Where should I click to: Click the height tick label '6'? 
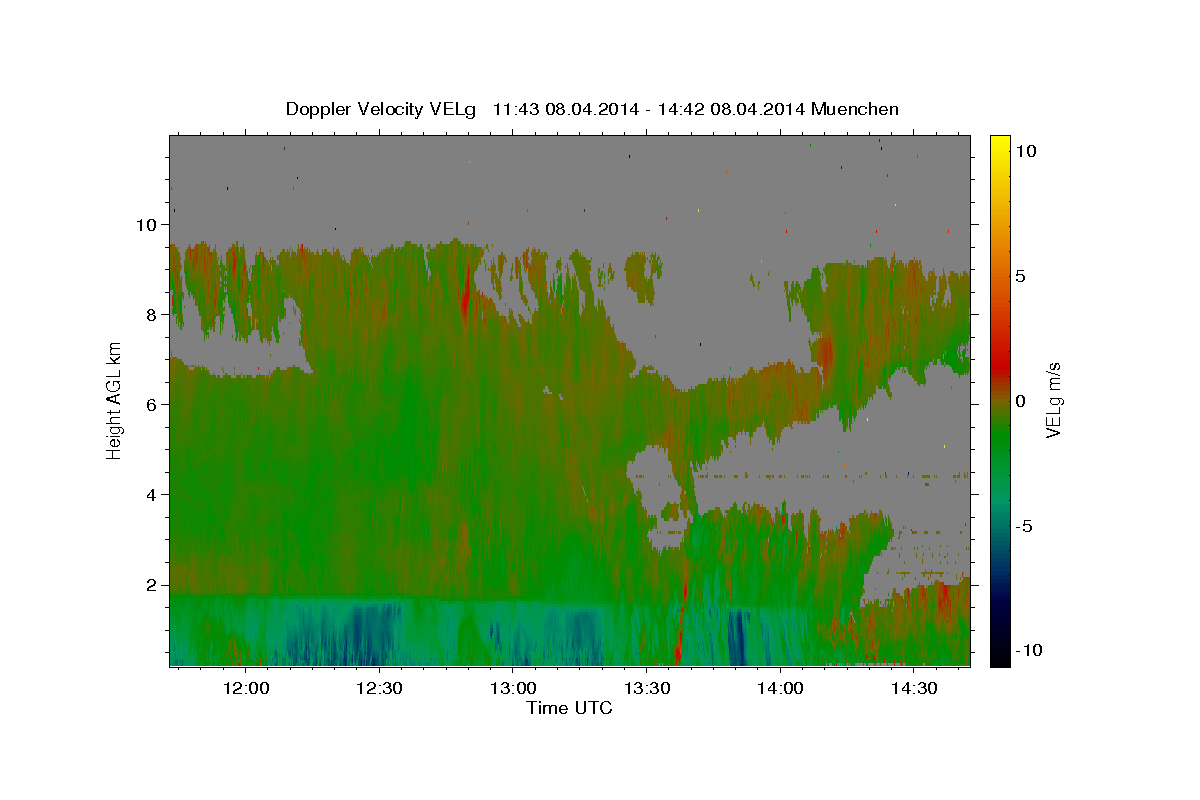[x=154, y=405]
